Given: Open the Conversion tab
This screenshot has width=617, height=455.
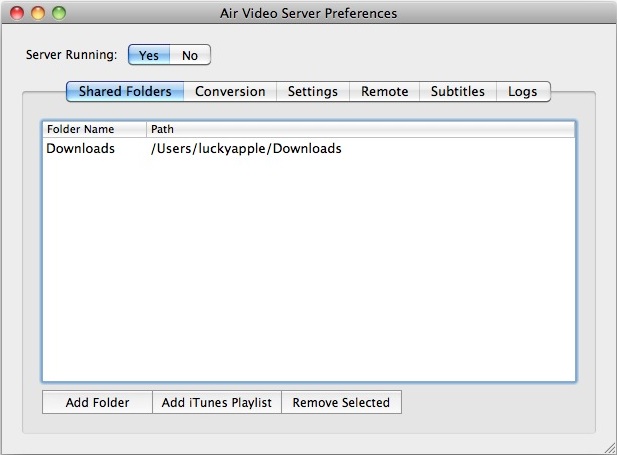Looking at the screenshot, I should (230, 91).
